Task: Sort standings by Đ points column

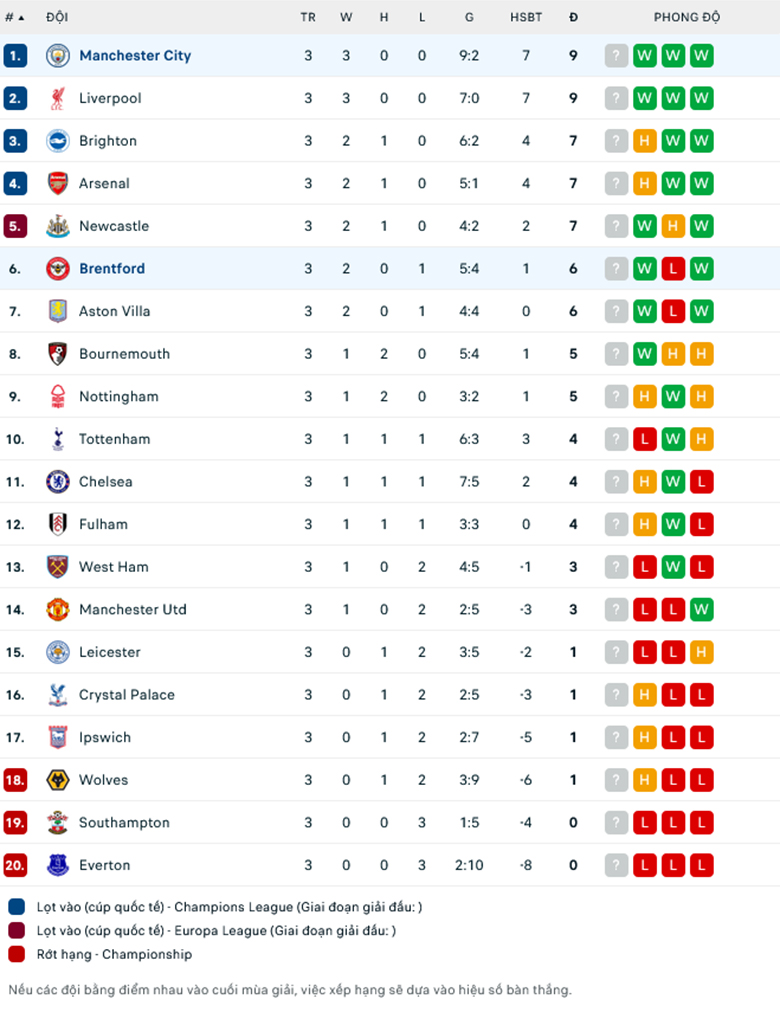Action: (573, 17)
